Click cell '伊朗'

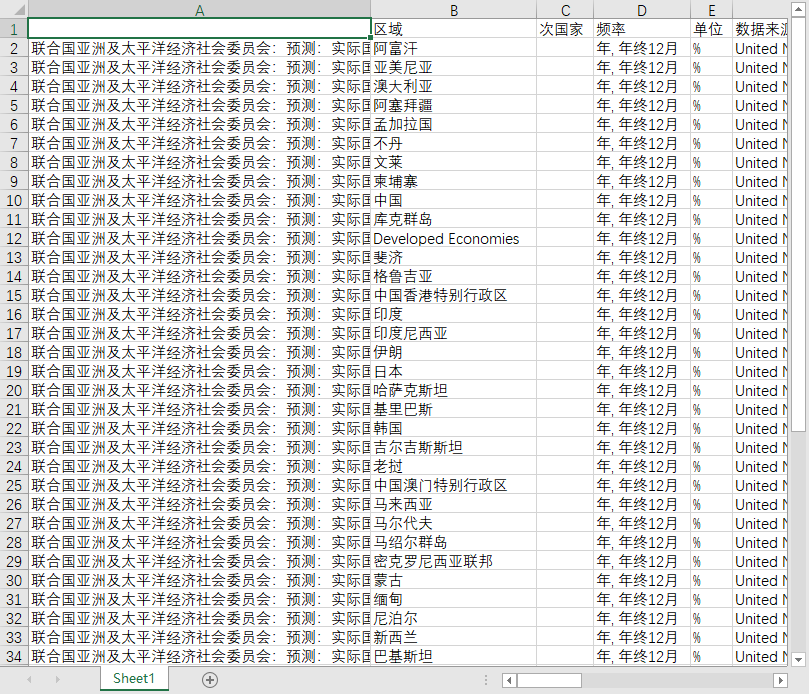(x=454, y=352)
